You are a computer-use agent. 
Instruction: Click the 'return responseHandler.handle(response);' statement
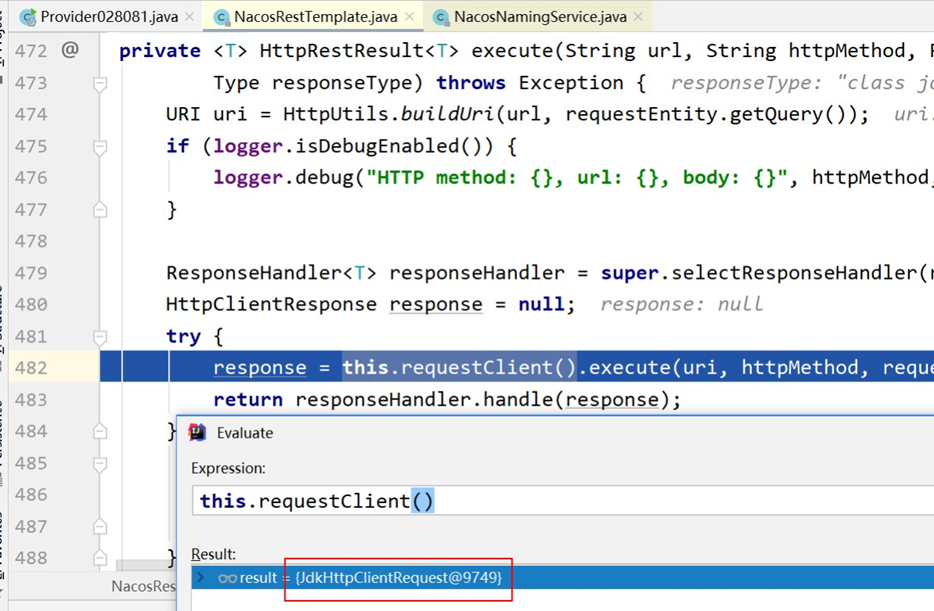(447, 399)
